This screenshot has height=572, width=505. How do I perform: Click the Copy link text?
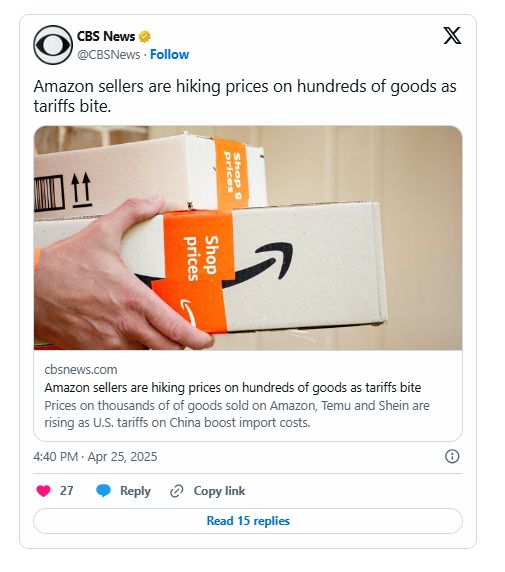click(x=219, y=491)
